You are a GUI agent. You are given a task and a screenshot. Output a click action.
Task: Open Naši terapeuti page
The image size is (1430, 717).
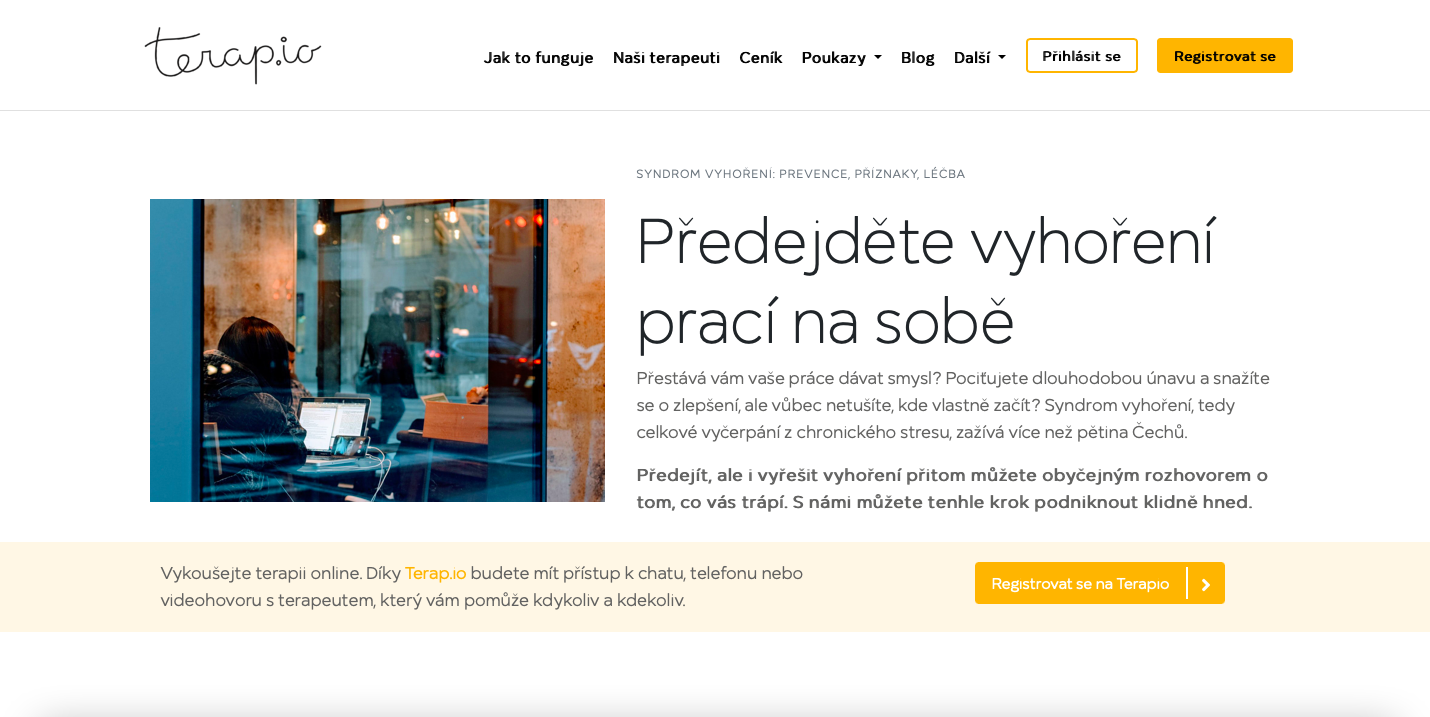point(666,57)
